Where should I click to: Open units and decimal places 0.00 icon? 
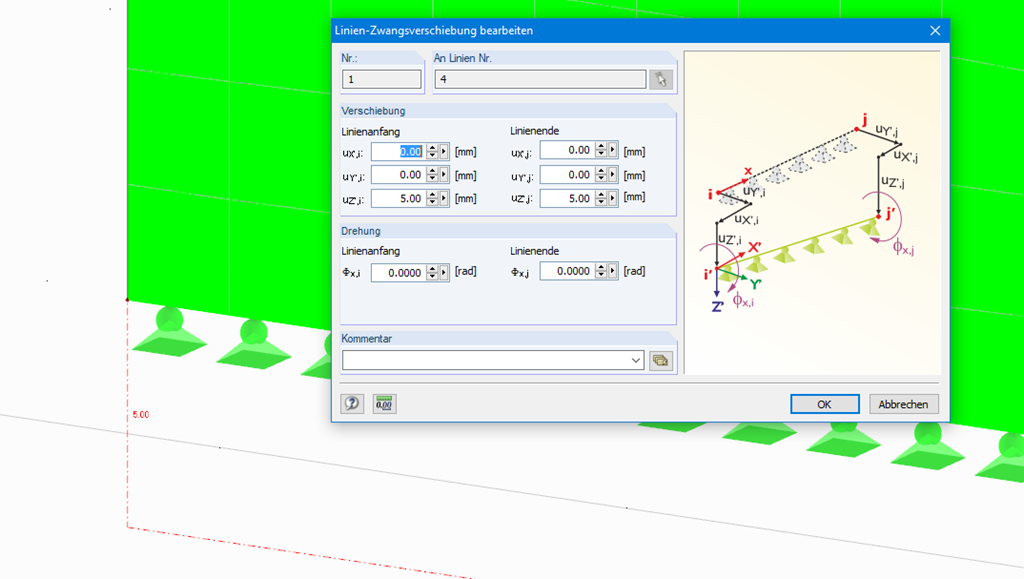point(384,403)
